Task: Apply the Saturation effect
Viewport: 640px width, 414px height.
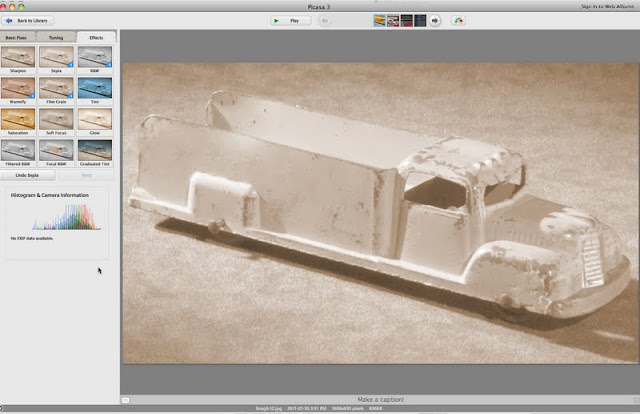Action: pyautogui.click(x=18, y=119)
